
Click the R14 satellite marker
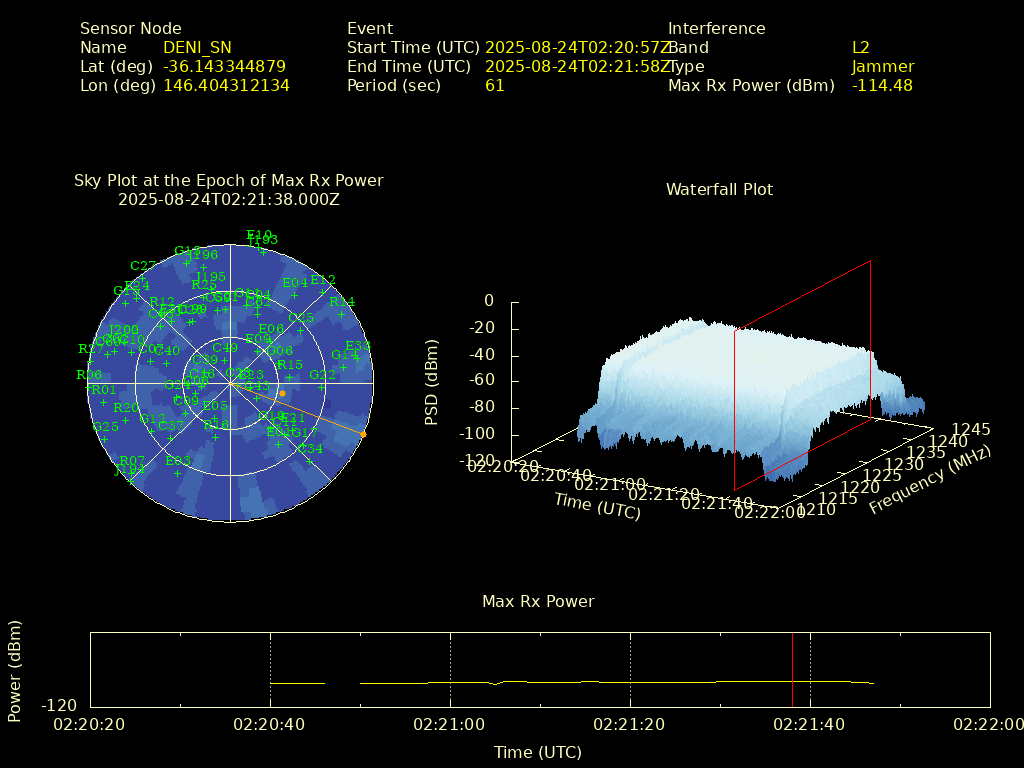(x=342, y=313)
